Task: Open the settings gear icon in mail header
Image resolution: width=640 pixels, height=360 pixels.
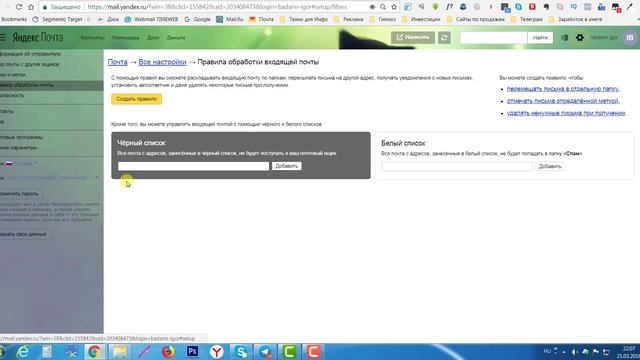Action: point(580,38)
